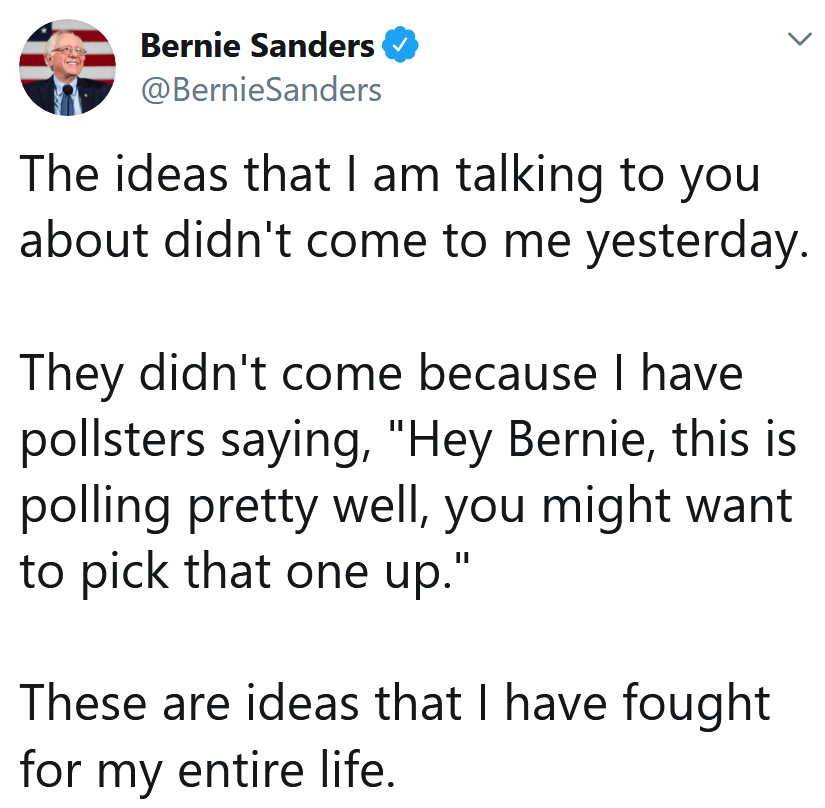Click the word "fought" in the last paragraph
The height and width of the screenshot is (808, 825).
pyautogui.click(x=697, y=705)
